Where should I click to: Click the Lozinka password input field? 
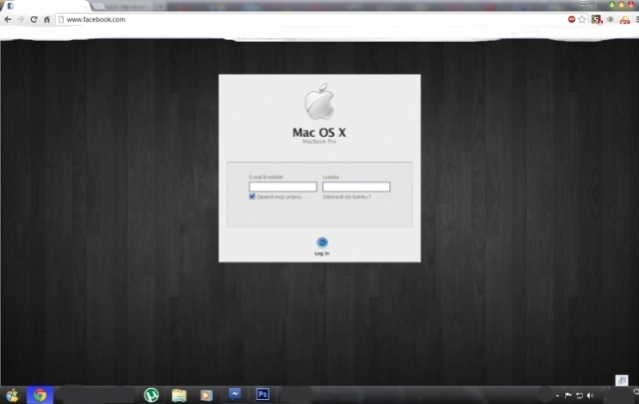click(x=356, y=187)
